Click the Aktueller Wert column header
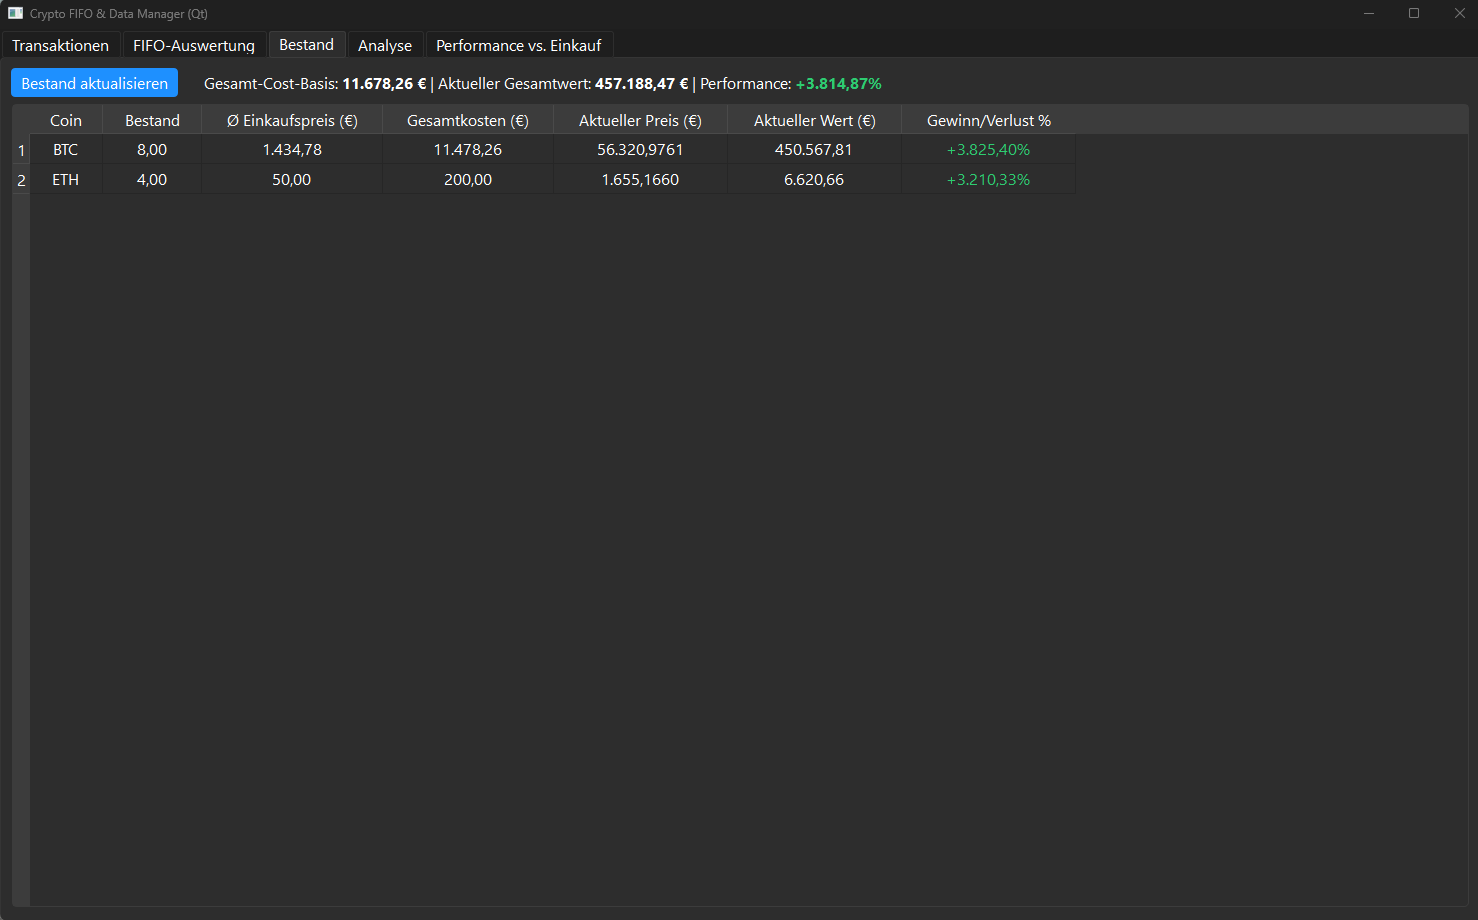1478x920 pixels. coord(813,119)
